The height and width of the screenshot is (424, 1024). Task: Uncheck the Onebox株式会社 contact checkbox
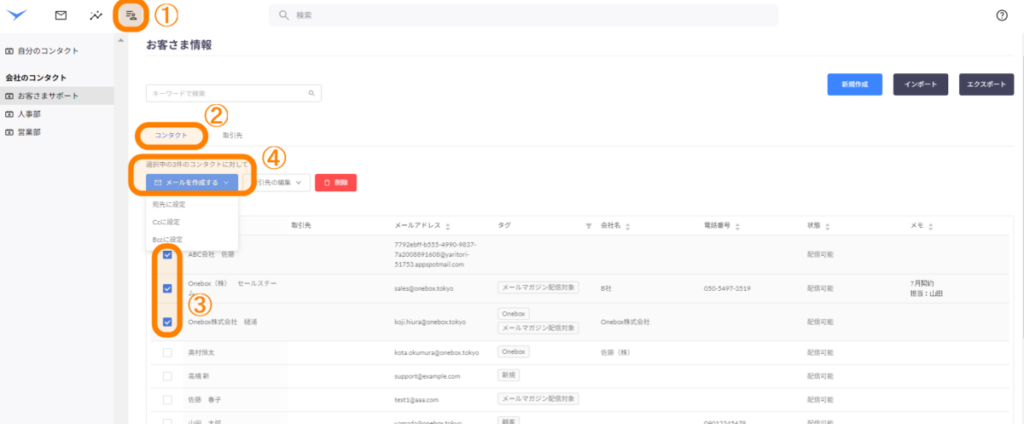(x=167, y=322)
